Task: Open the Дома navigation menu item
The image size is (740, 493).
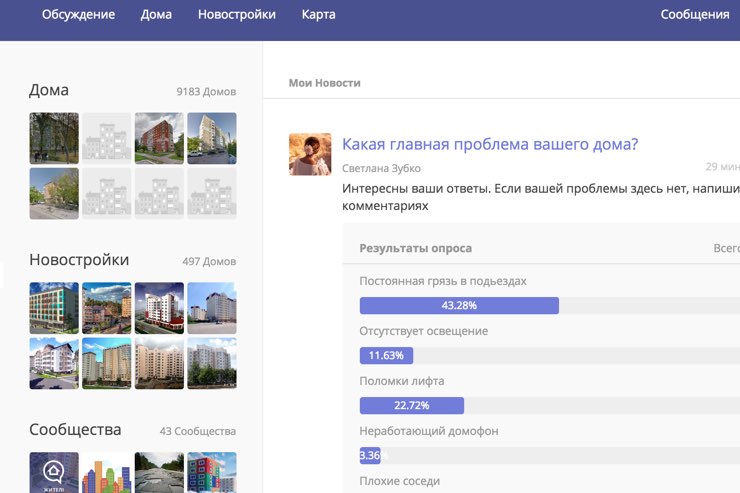Action: click(x=156, y=15)
